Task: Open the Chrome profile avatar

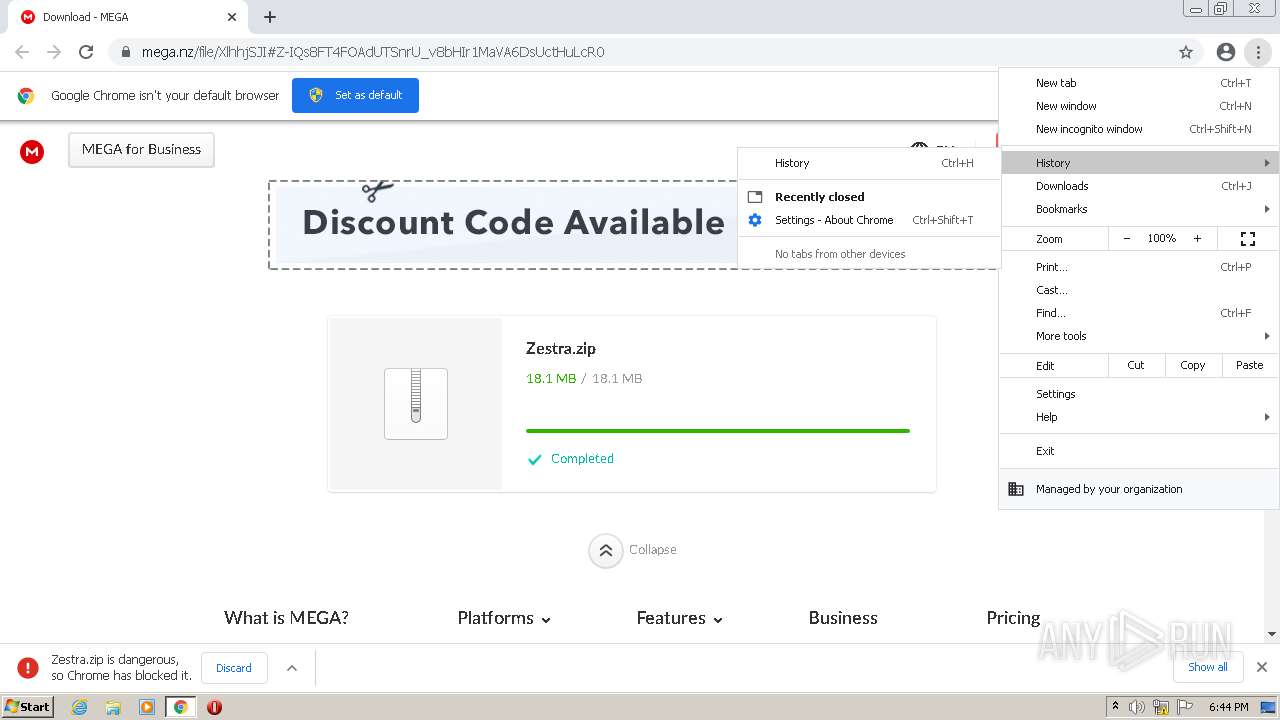Action: click(1226, 52)
